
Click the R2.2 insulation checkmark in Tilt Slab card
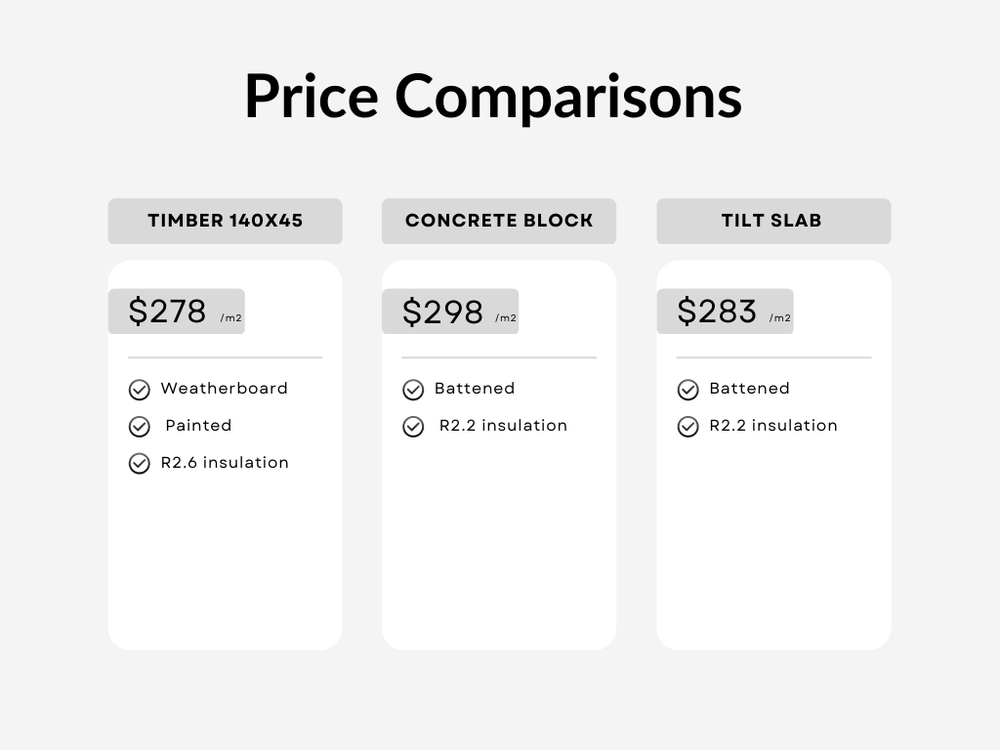coord(688,427)
